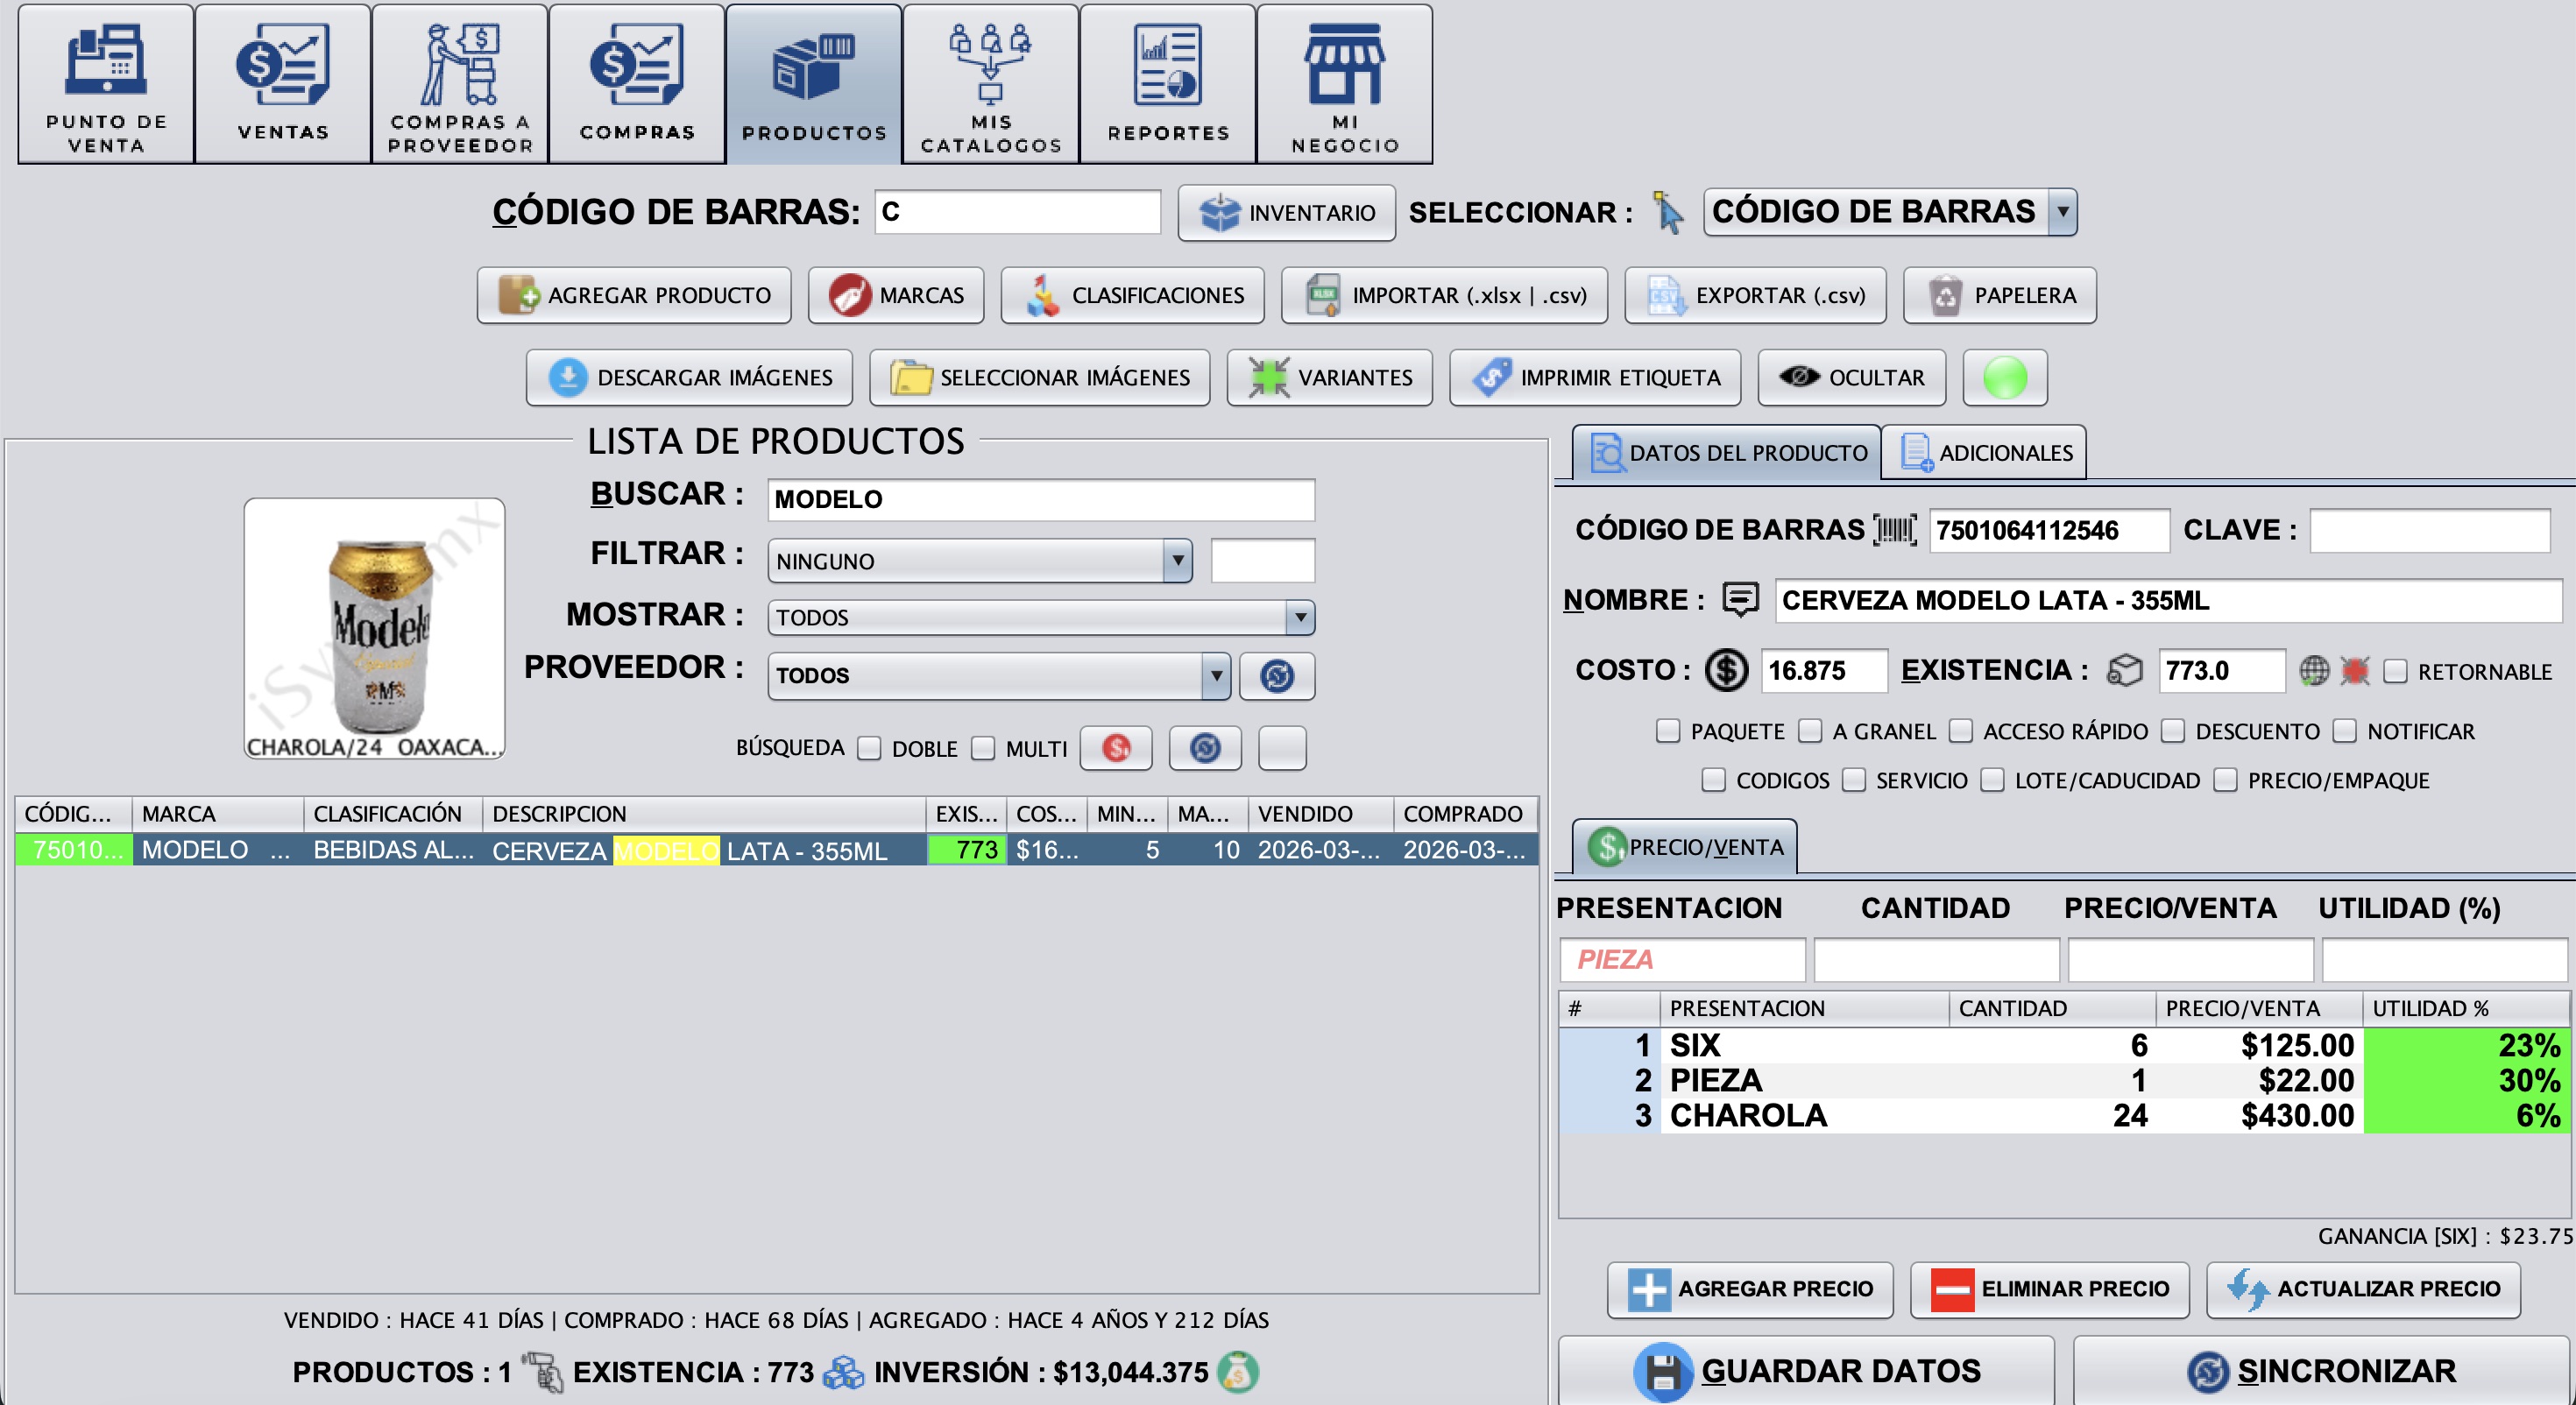Open the Papelera trash
The width and height of the screenshot is (2576, 1405).
(x=1999, y=295)
